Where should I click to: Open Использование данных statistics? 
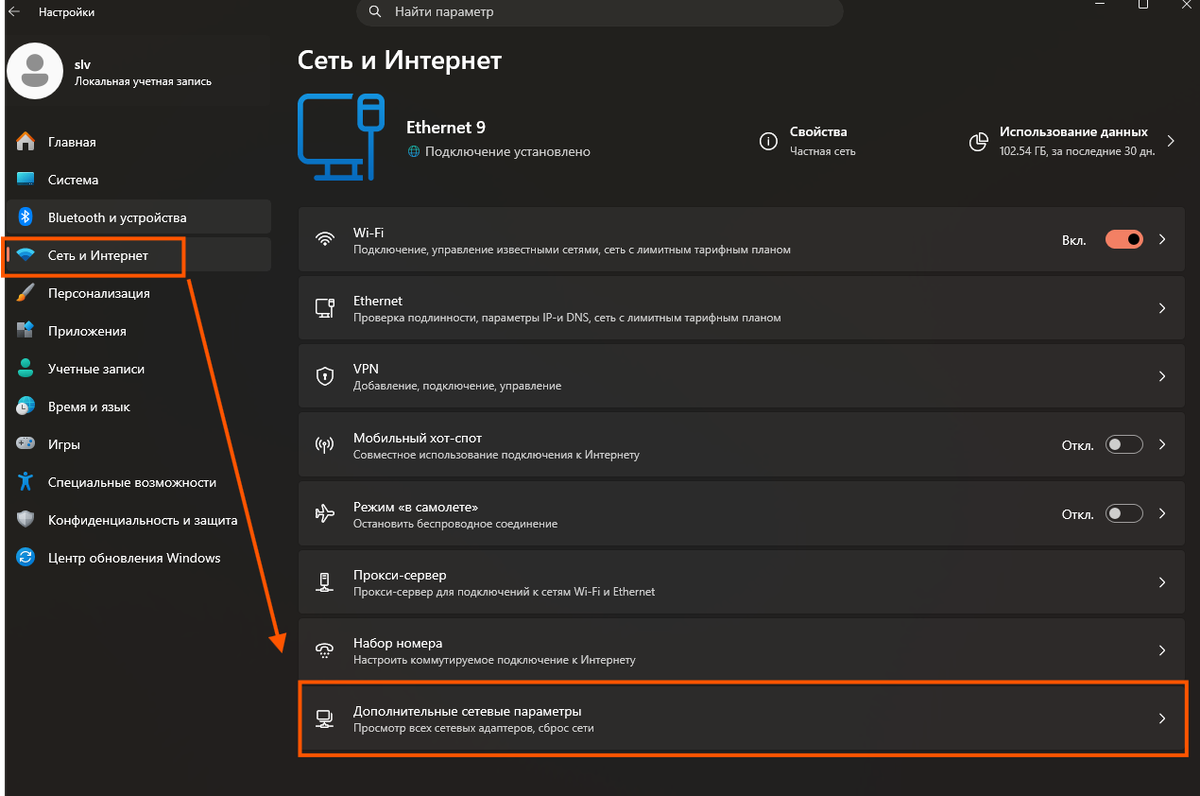(1074, 141)
